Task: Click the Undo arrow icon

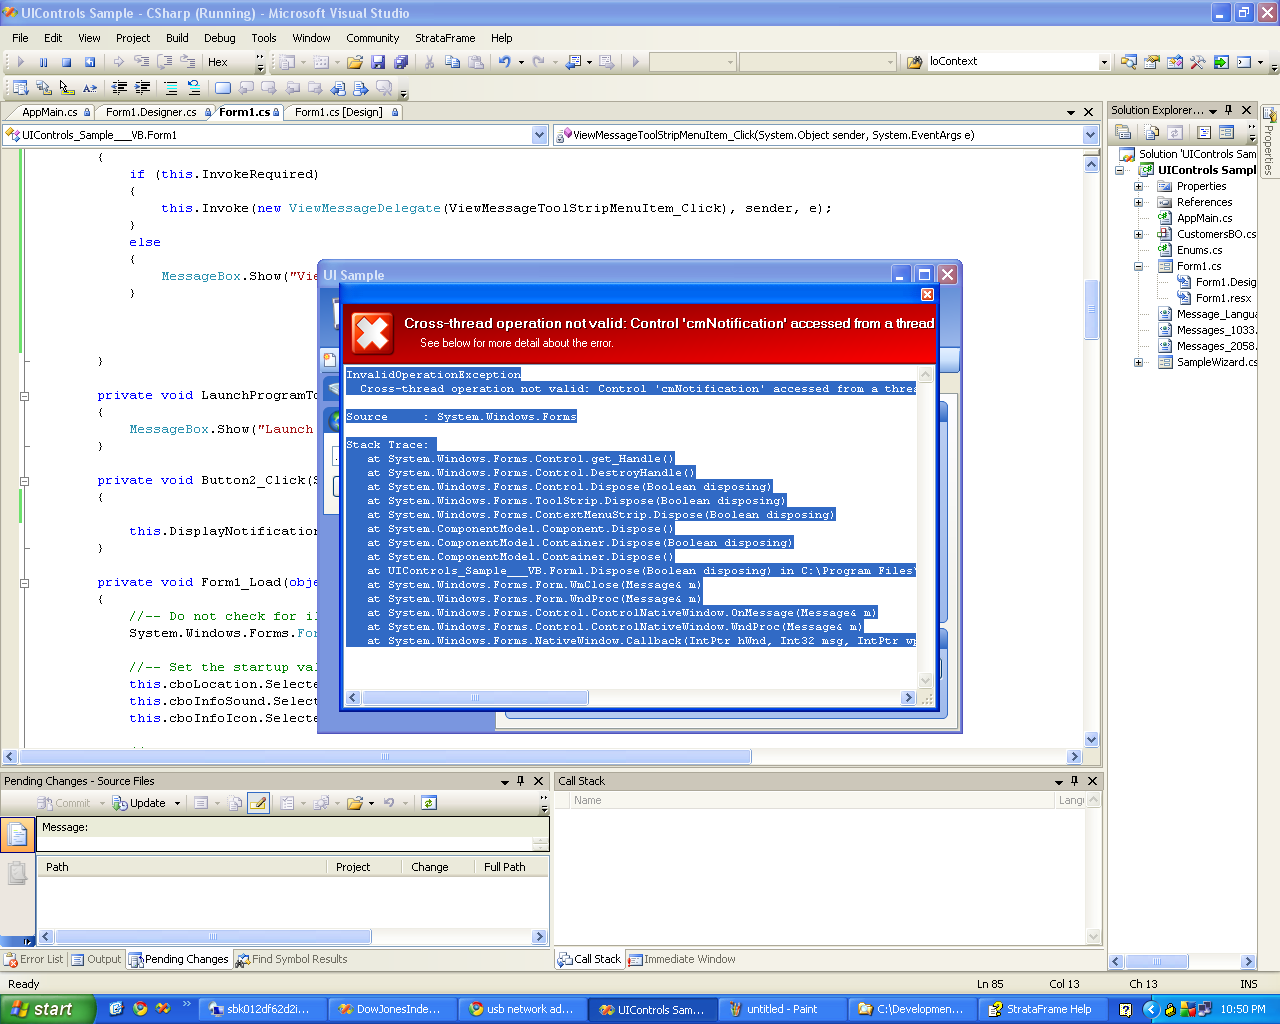Action: pos(505,62)
